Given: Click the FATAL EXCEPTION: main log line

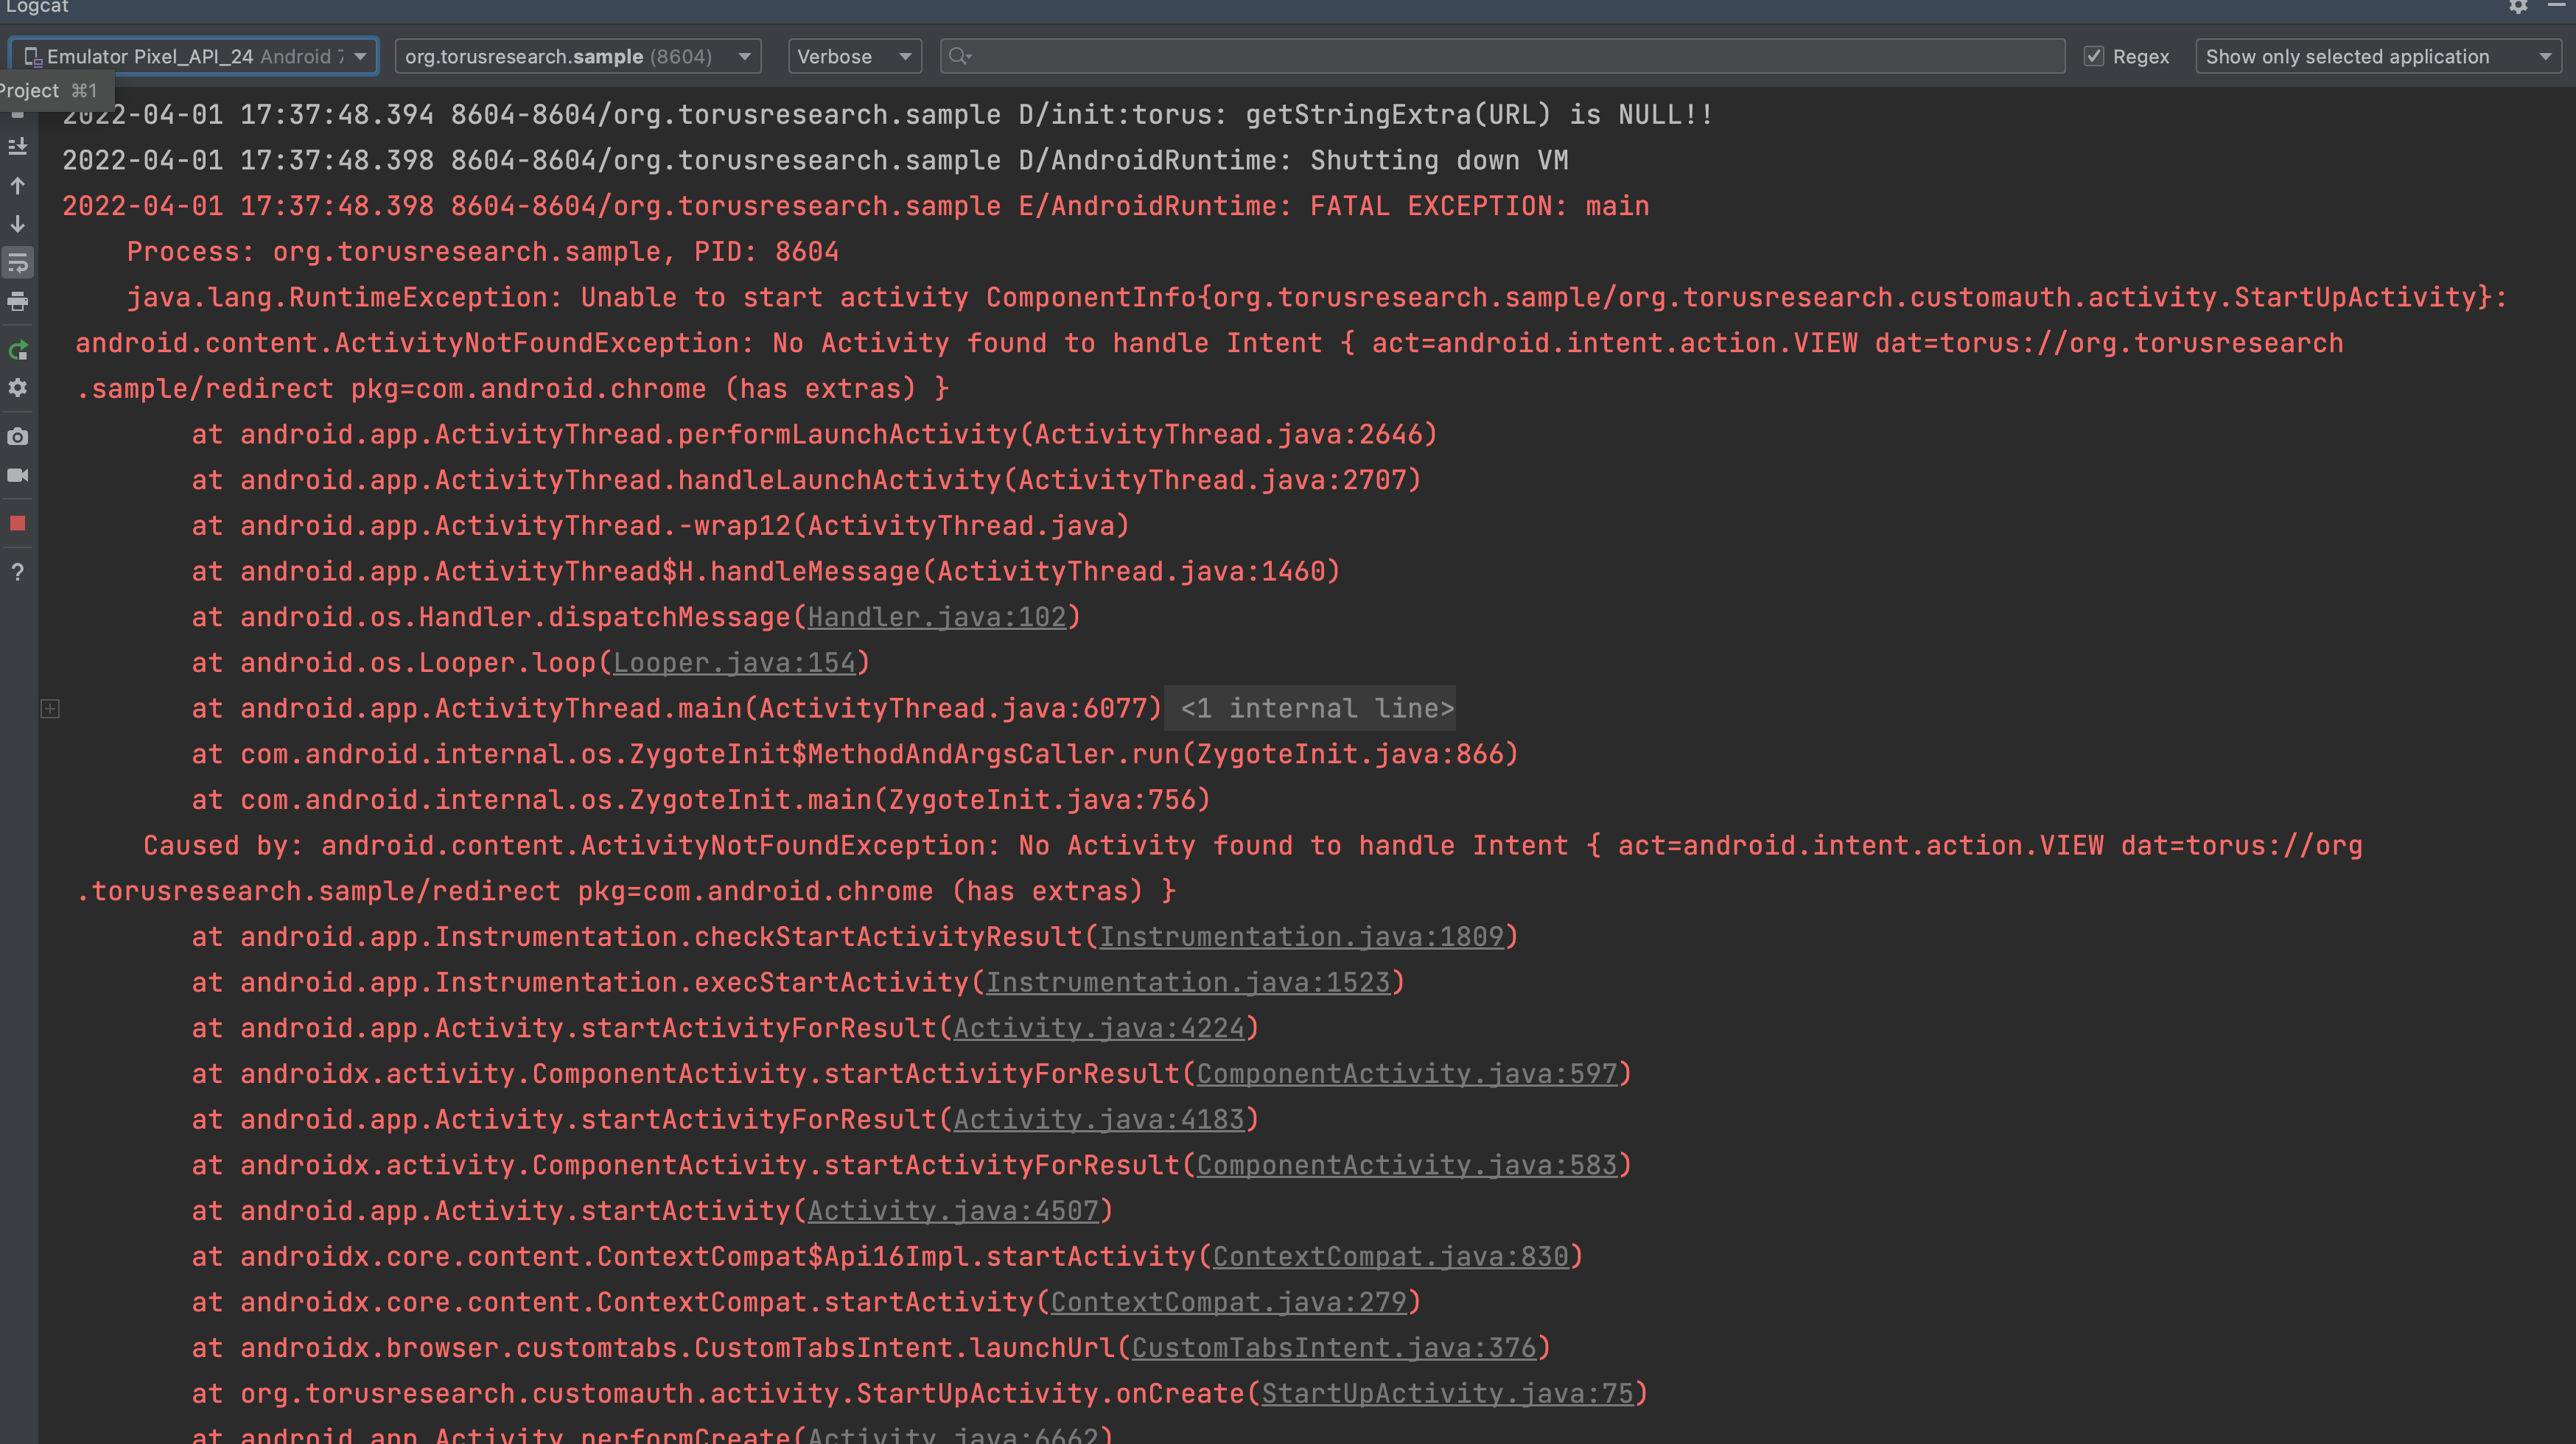Looking at the screenshot, I should tap(856, 206).
